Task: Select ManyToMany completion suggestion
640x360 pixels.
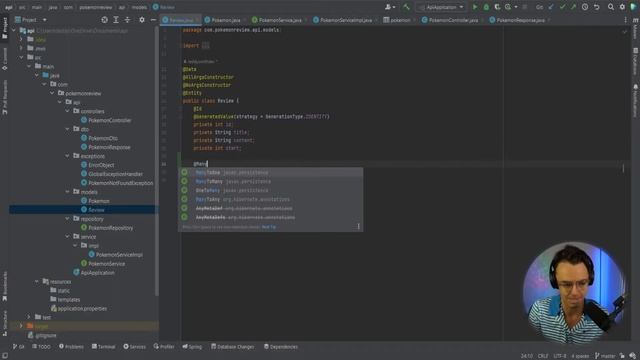Action: (x=270, y=182)
